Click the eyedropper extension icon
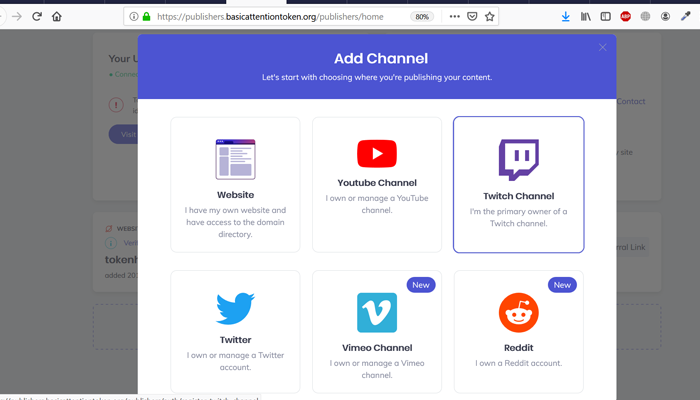The image size is (700, 400). 685,17
